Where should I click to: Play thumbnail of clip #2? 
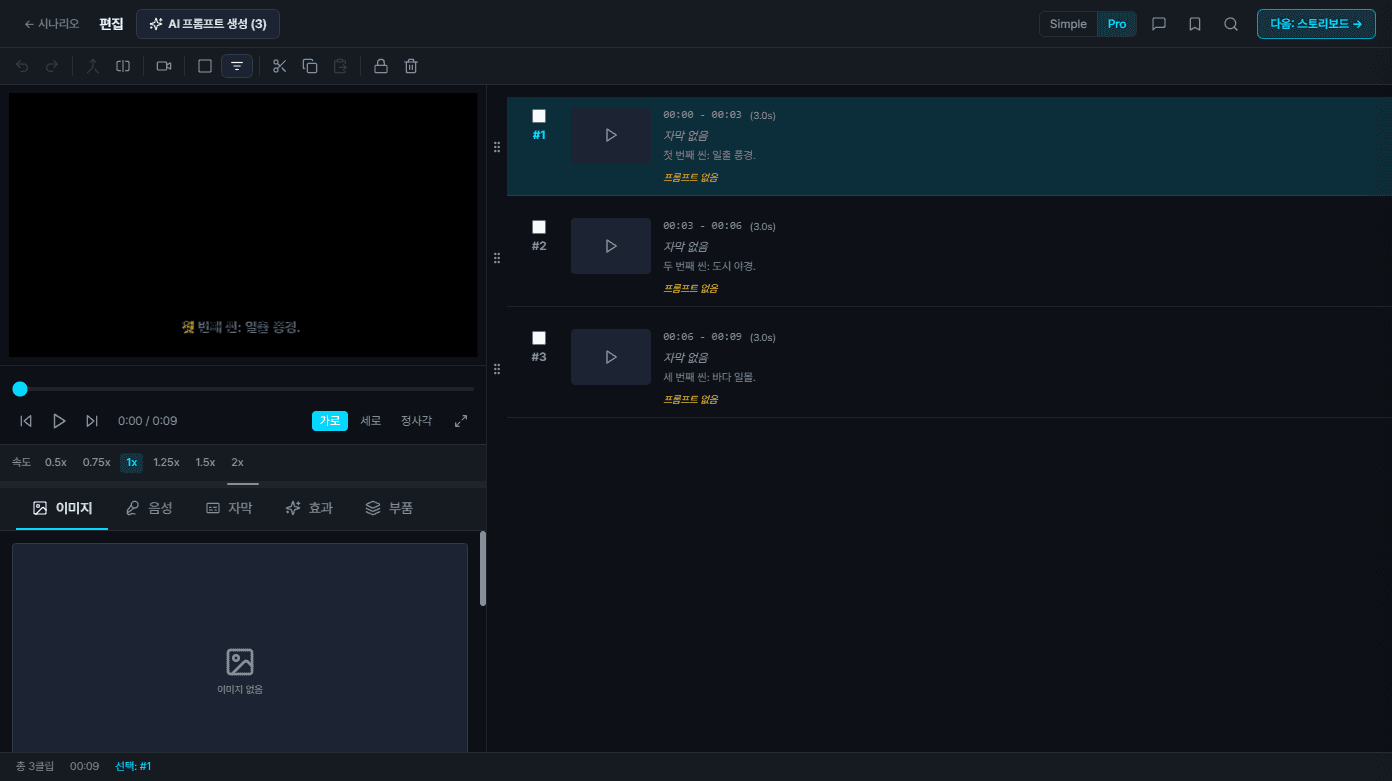coord(611,246)
